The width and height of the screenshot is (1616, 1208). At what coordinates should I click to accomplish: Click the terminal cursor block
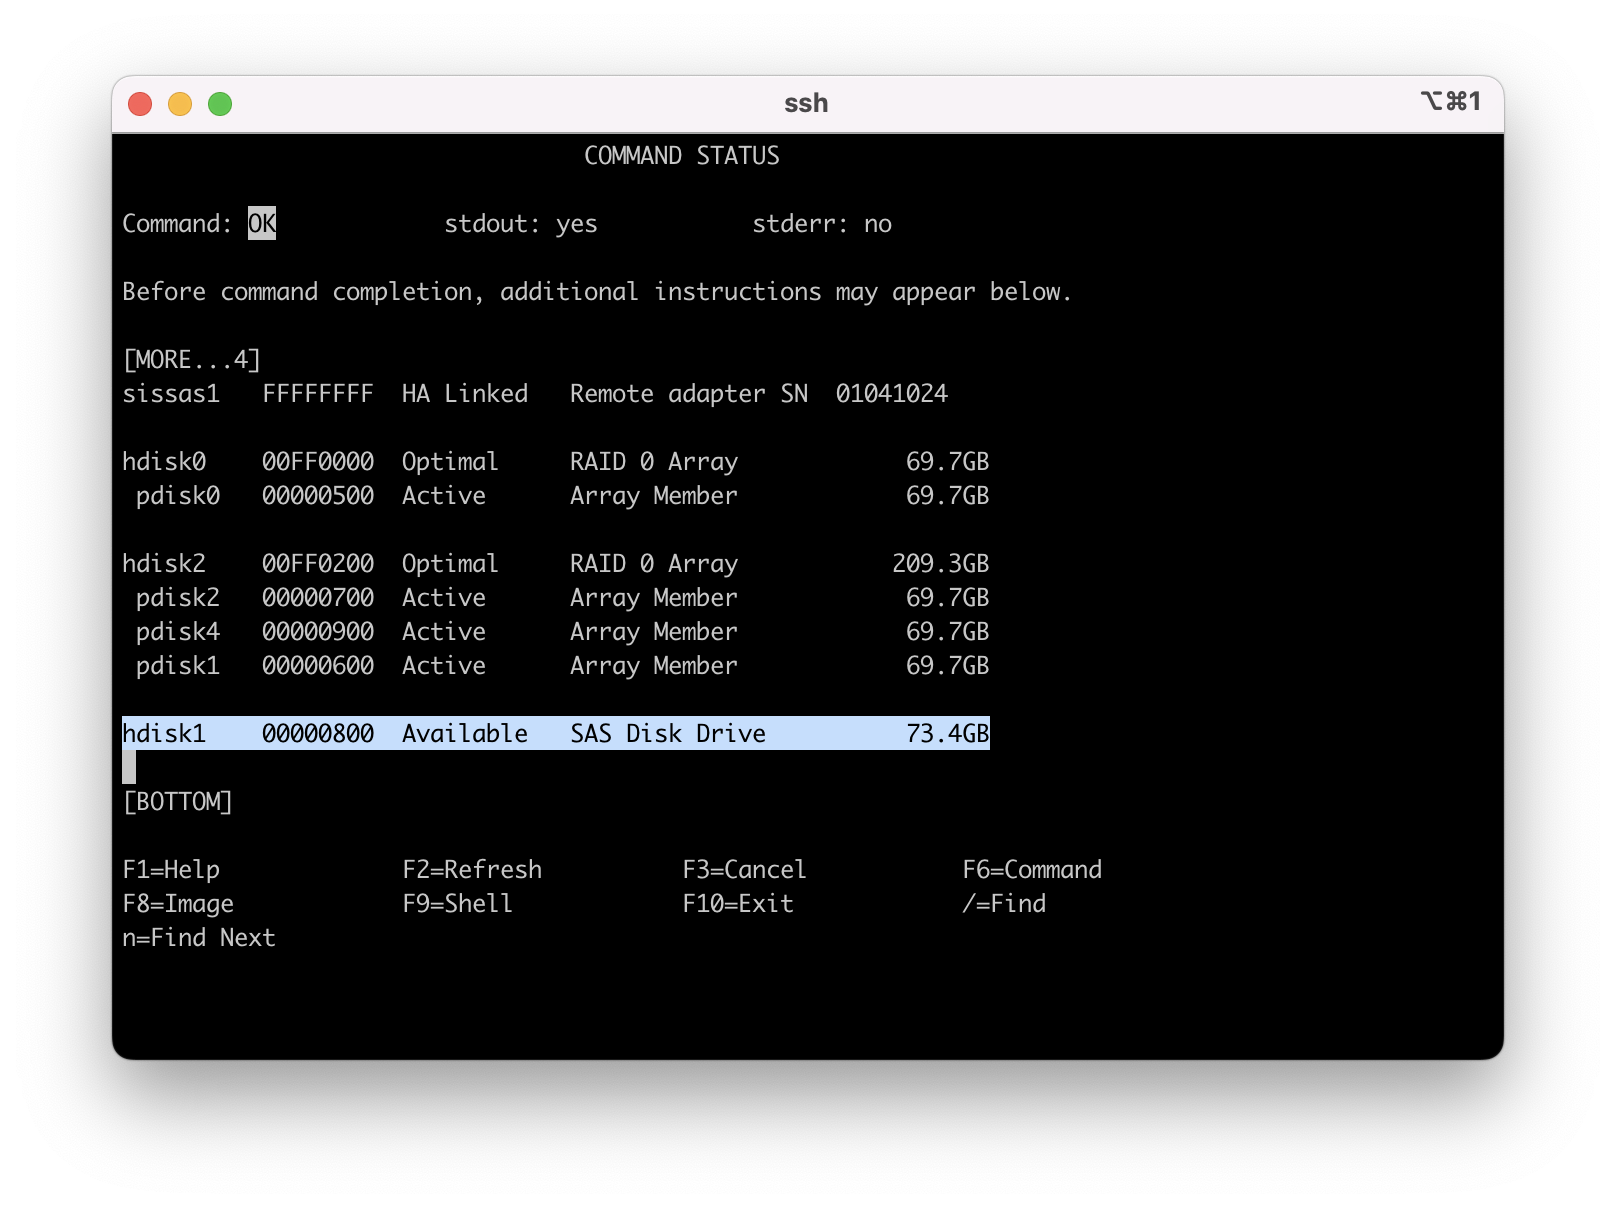click(129, 767)
